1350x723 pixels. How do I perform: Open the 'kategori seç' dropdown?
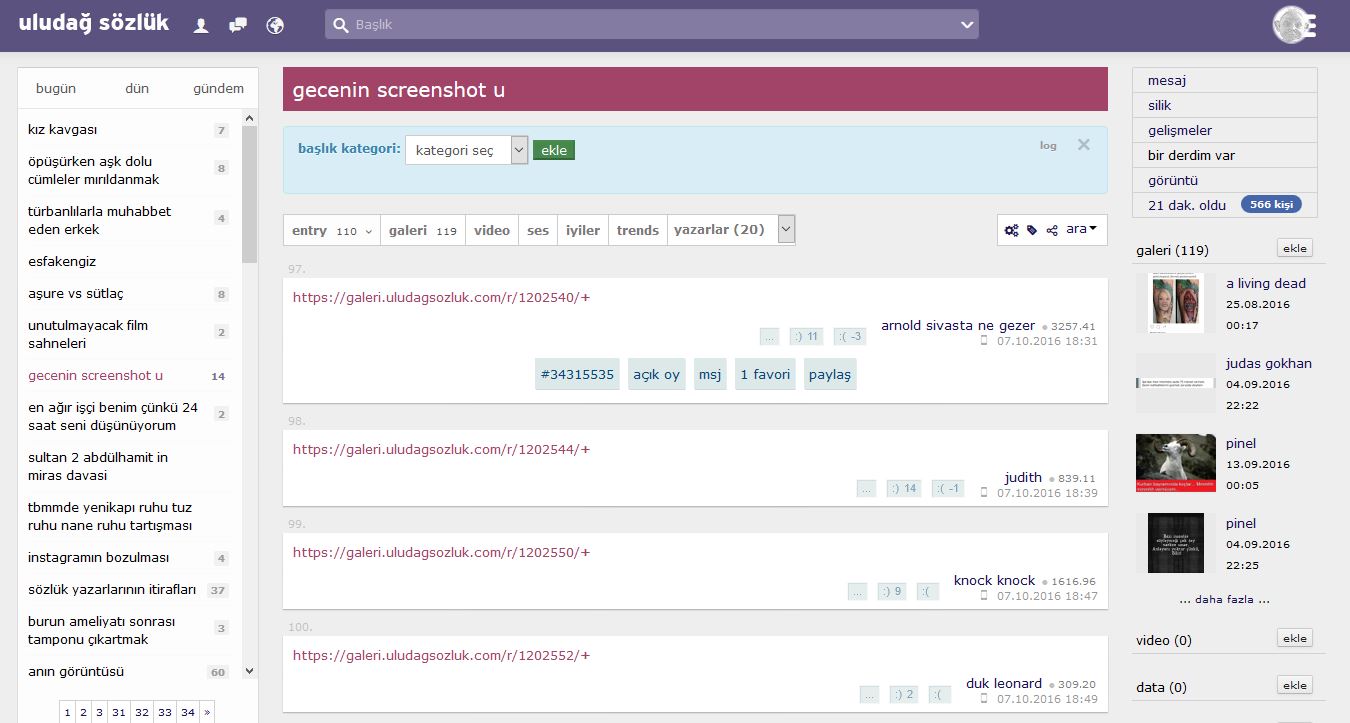point(465,150)
